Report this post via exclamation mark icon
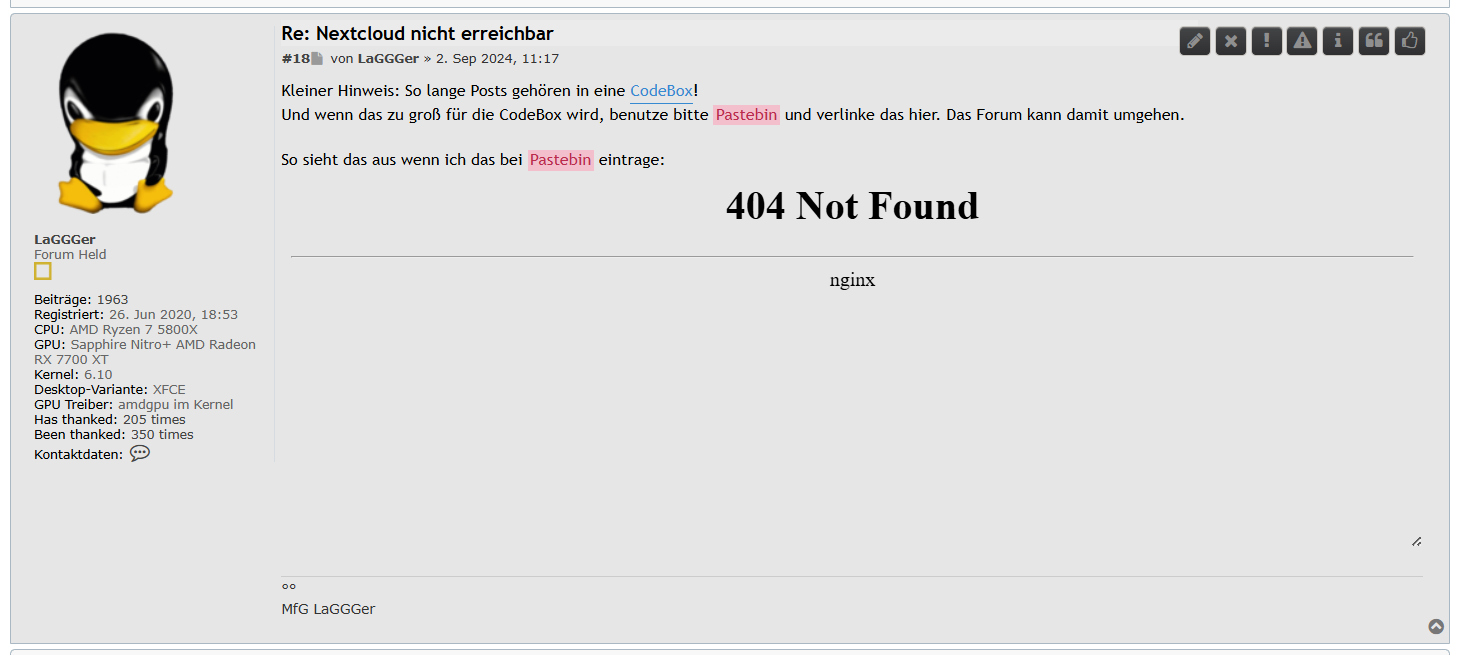 pos(1266,41)
